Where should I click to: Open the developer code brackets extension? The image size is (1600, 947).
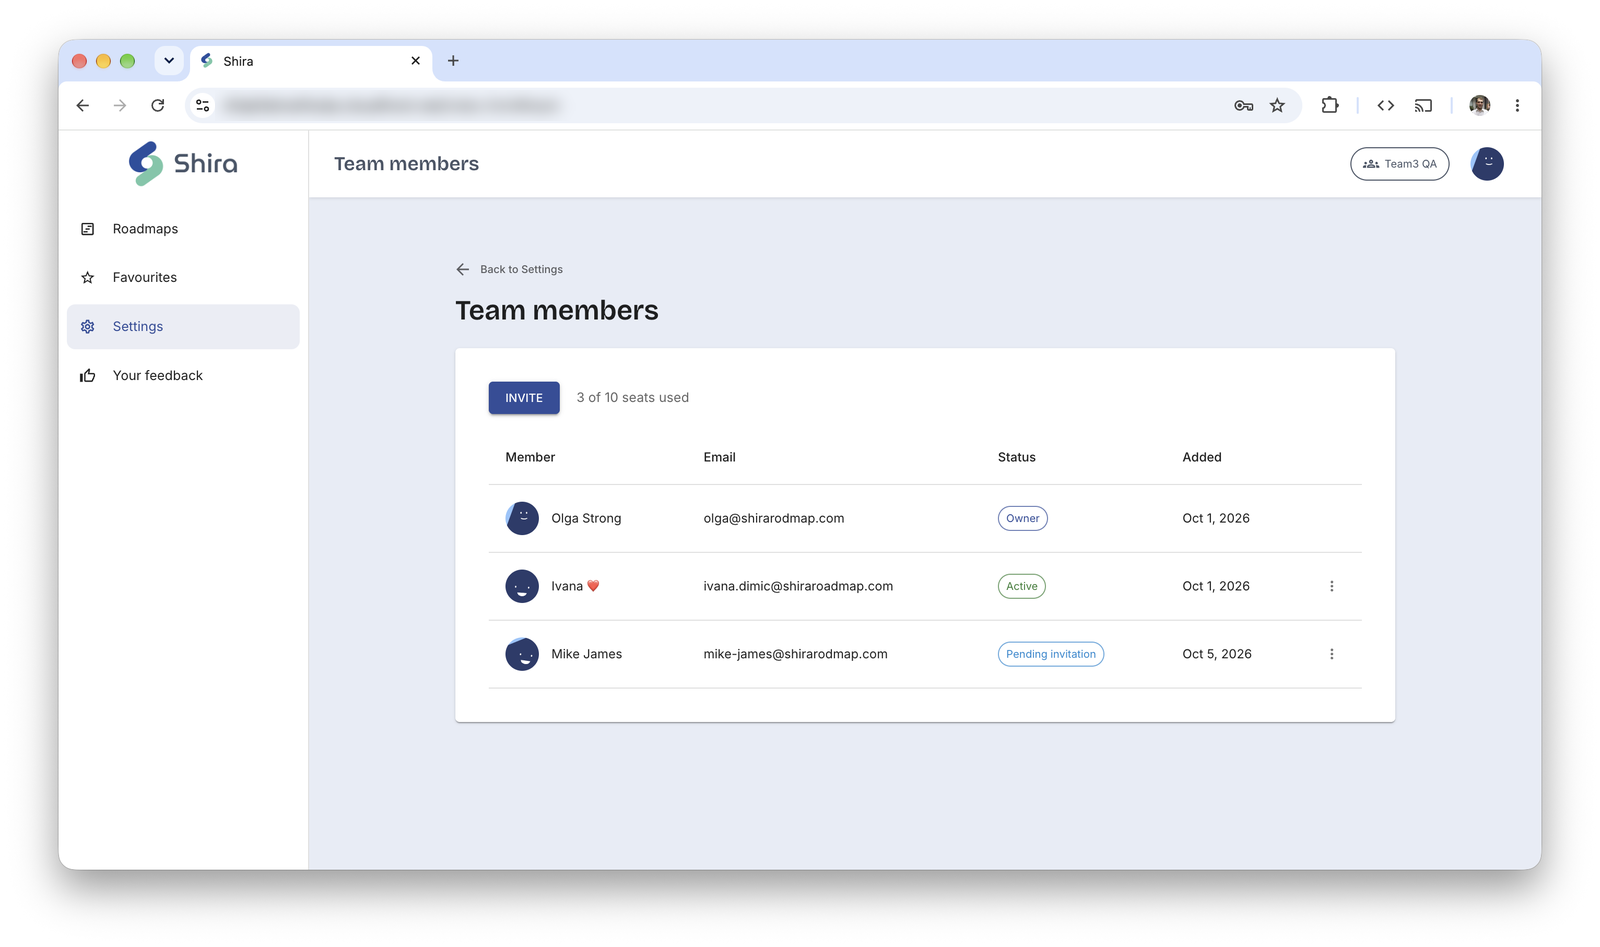[1385, 106]
